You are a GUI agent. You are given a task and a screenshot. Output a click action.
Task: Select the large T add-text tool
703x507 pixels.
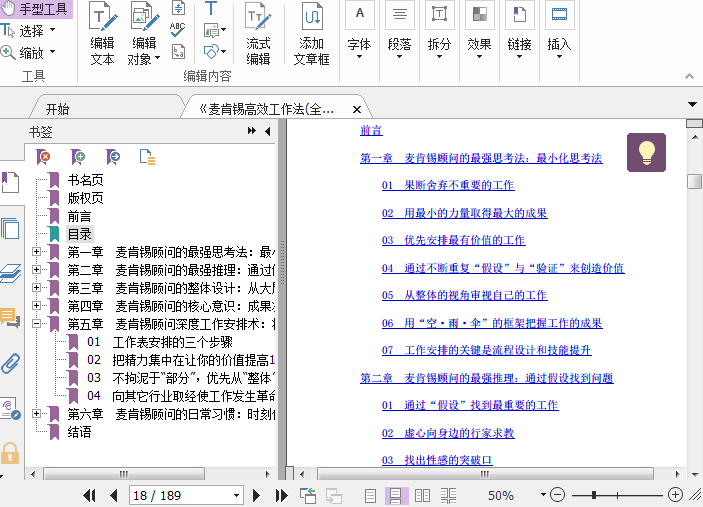point(211,8)
